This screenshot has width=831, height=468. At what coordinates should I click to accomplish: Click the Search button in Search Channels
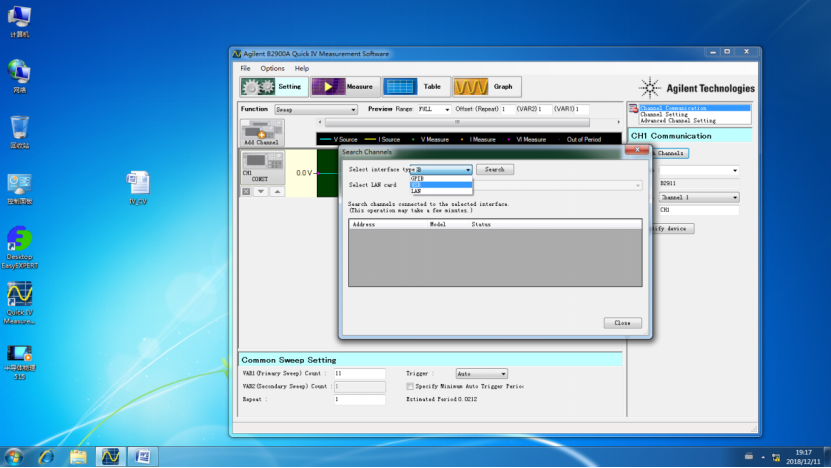[494, 170]
